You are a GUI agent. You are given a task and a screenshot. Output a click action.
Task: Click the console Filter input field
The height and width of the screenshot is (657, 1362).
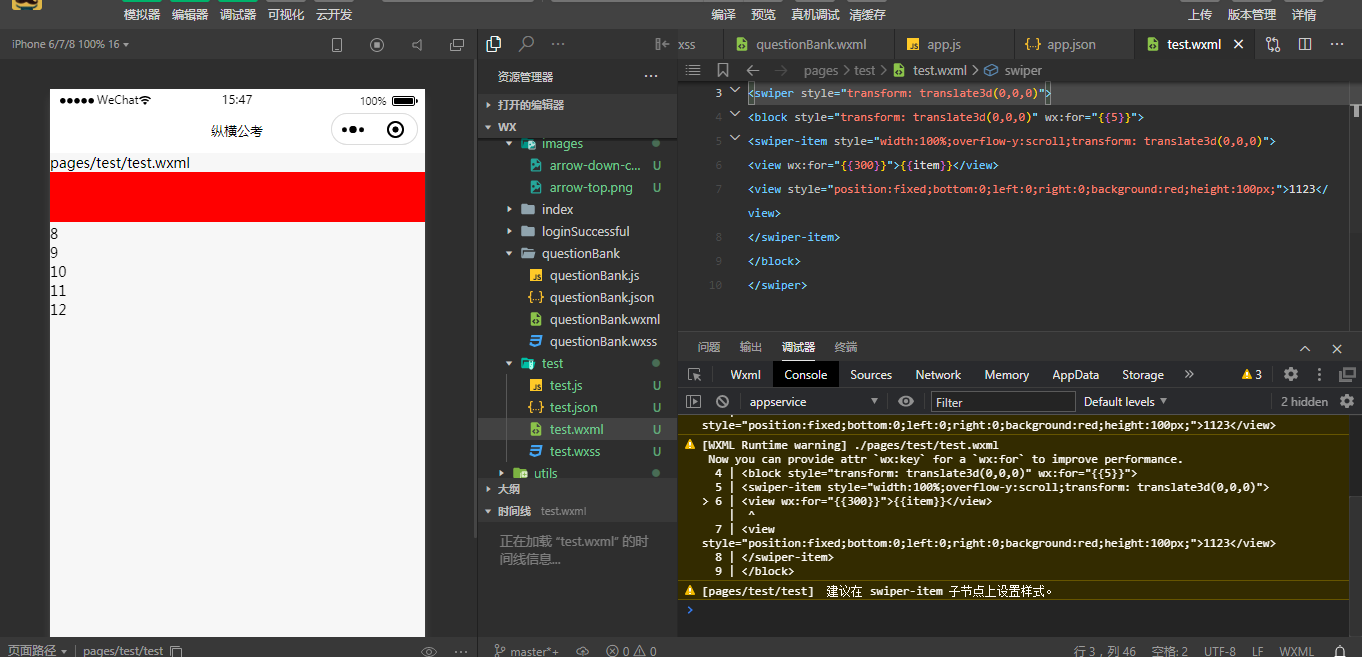(x=1003, y=402)
